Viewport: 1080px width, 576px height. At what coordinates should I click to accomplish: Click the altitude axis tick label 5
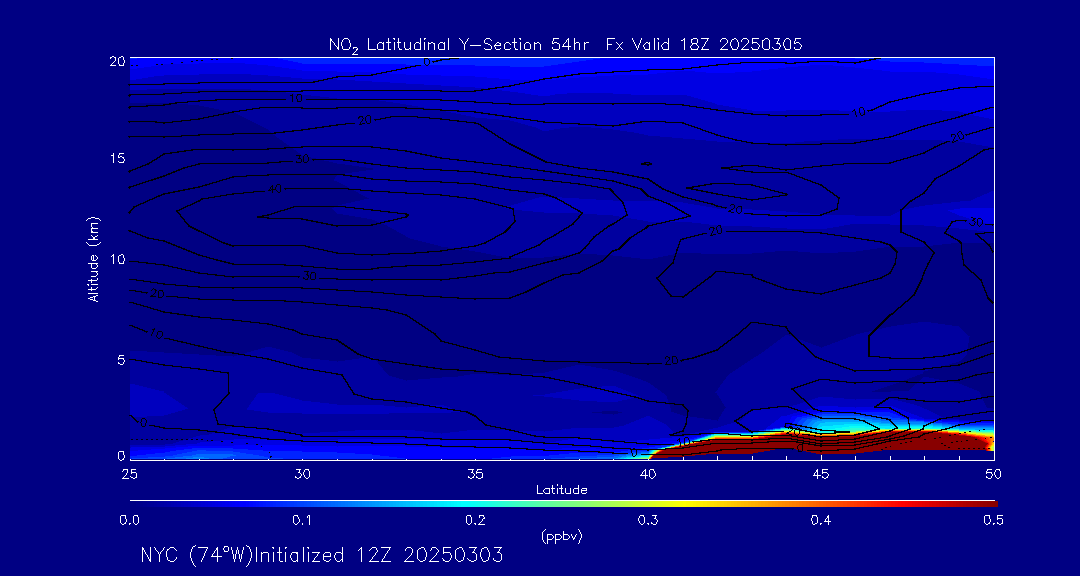121,360
